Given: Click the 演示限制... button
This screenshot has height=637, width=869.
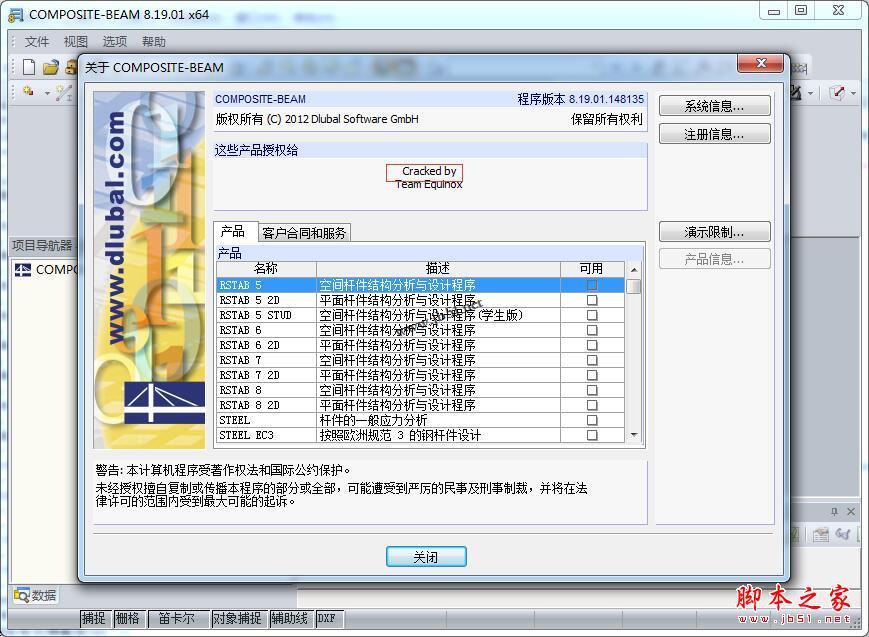Looking at the screenshot, I should [714, 232].
